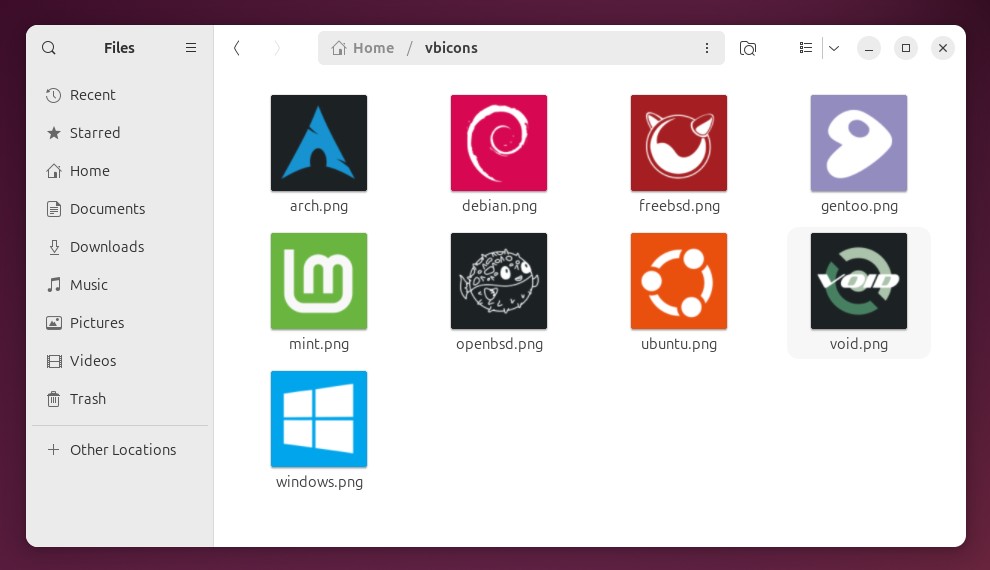Click the Home breadcrumb in path bar

[362, 48]
